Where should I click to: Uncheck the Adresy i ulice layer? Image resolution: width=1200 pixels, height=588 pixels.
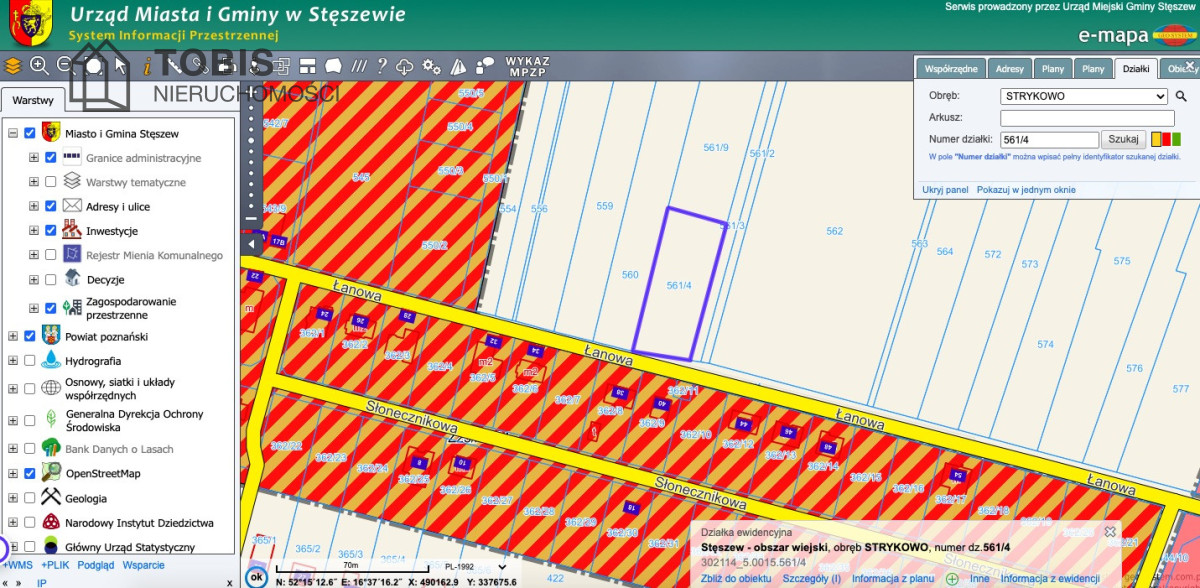(50, 206)
